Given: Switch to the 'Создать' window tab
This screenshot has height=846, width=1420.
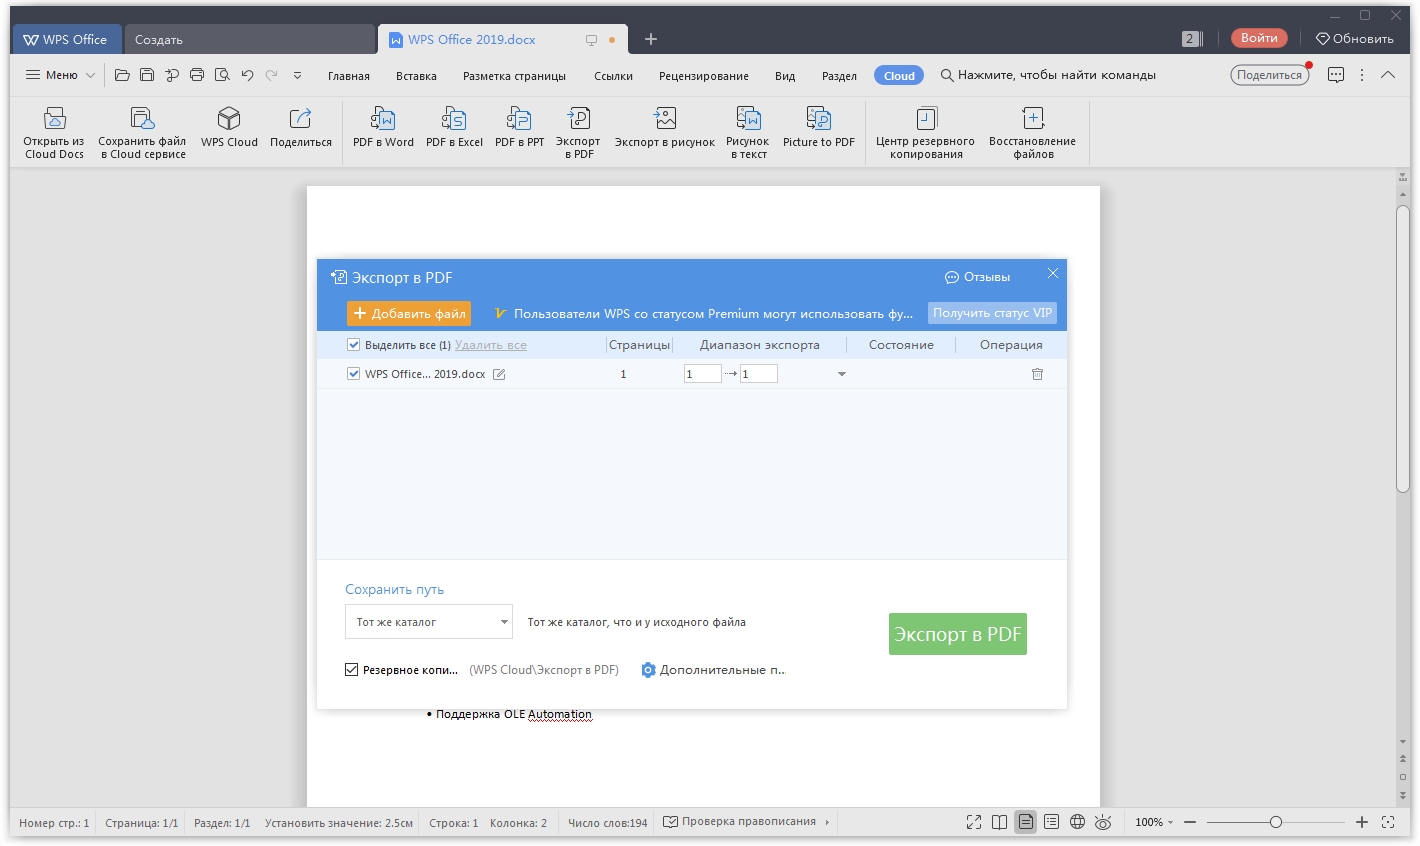Looking at the screenshot, I should [248, 40].
